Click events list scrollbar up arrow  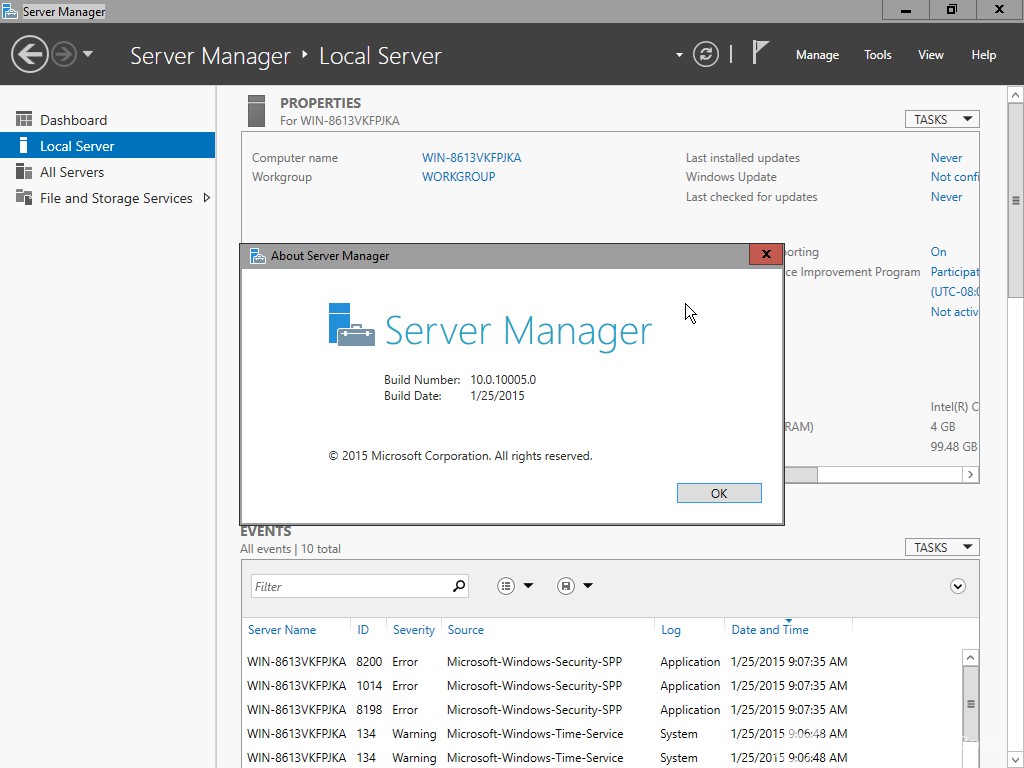coord(970,658)
